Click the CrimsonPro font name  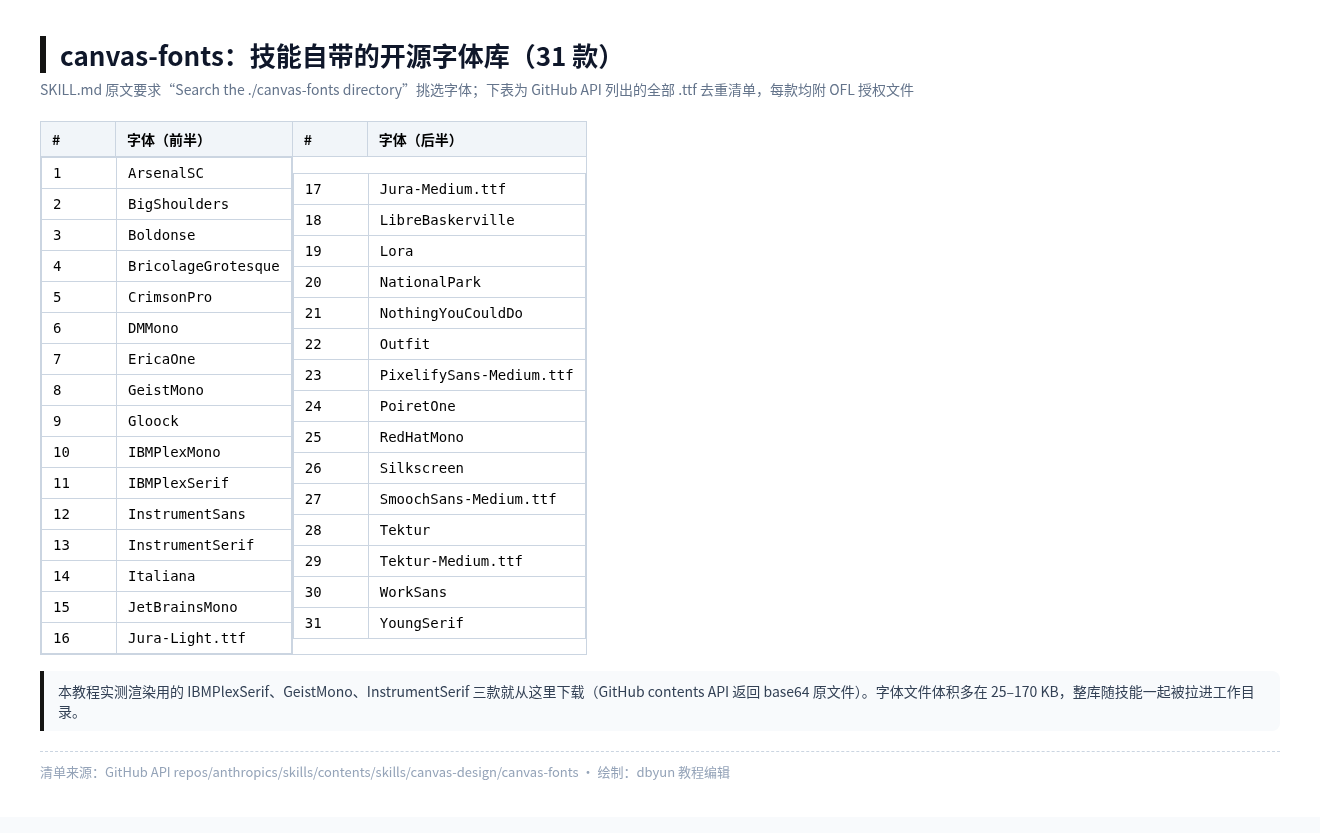[x=204, y=297]
